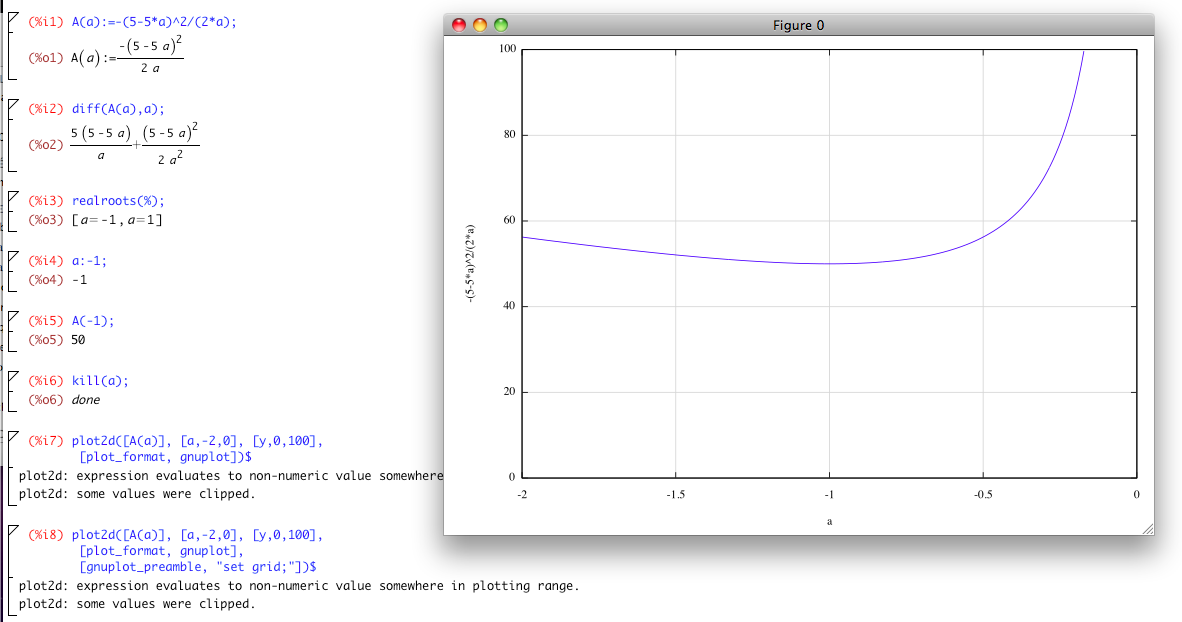Collapse the %i7 plot2d cell bracket
This screenshot has height=622, width=1182.
(12, 437)
